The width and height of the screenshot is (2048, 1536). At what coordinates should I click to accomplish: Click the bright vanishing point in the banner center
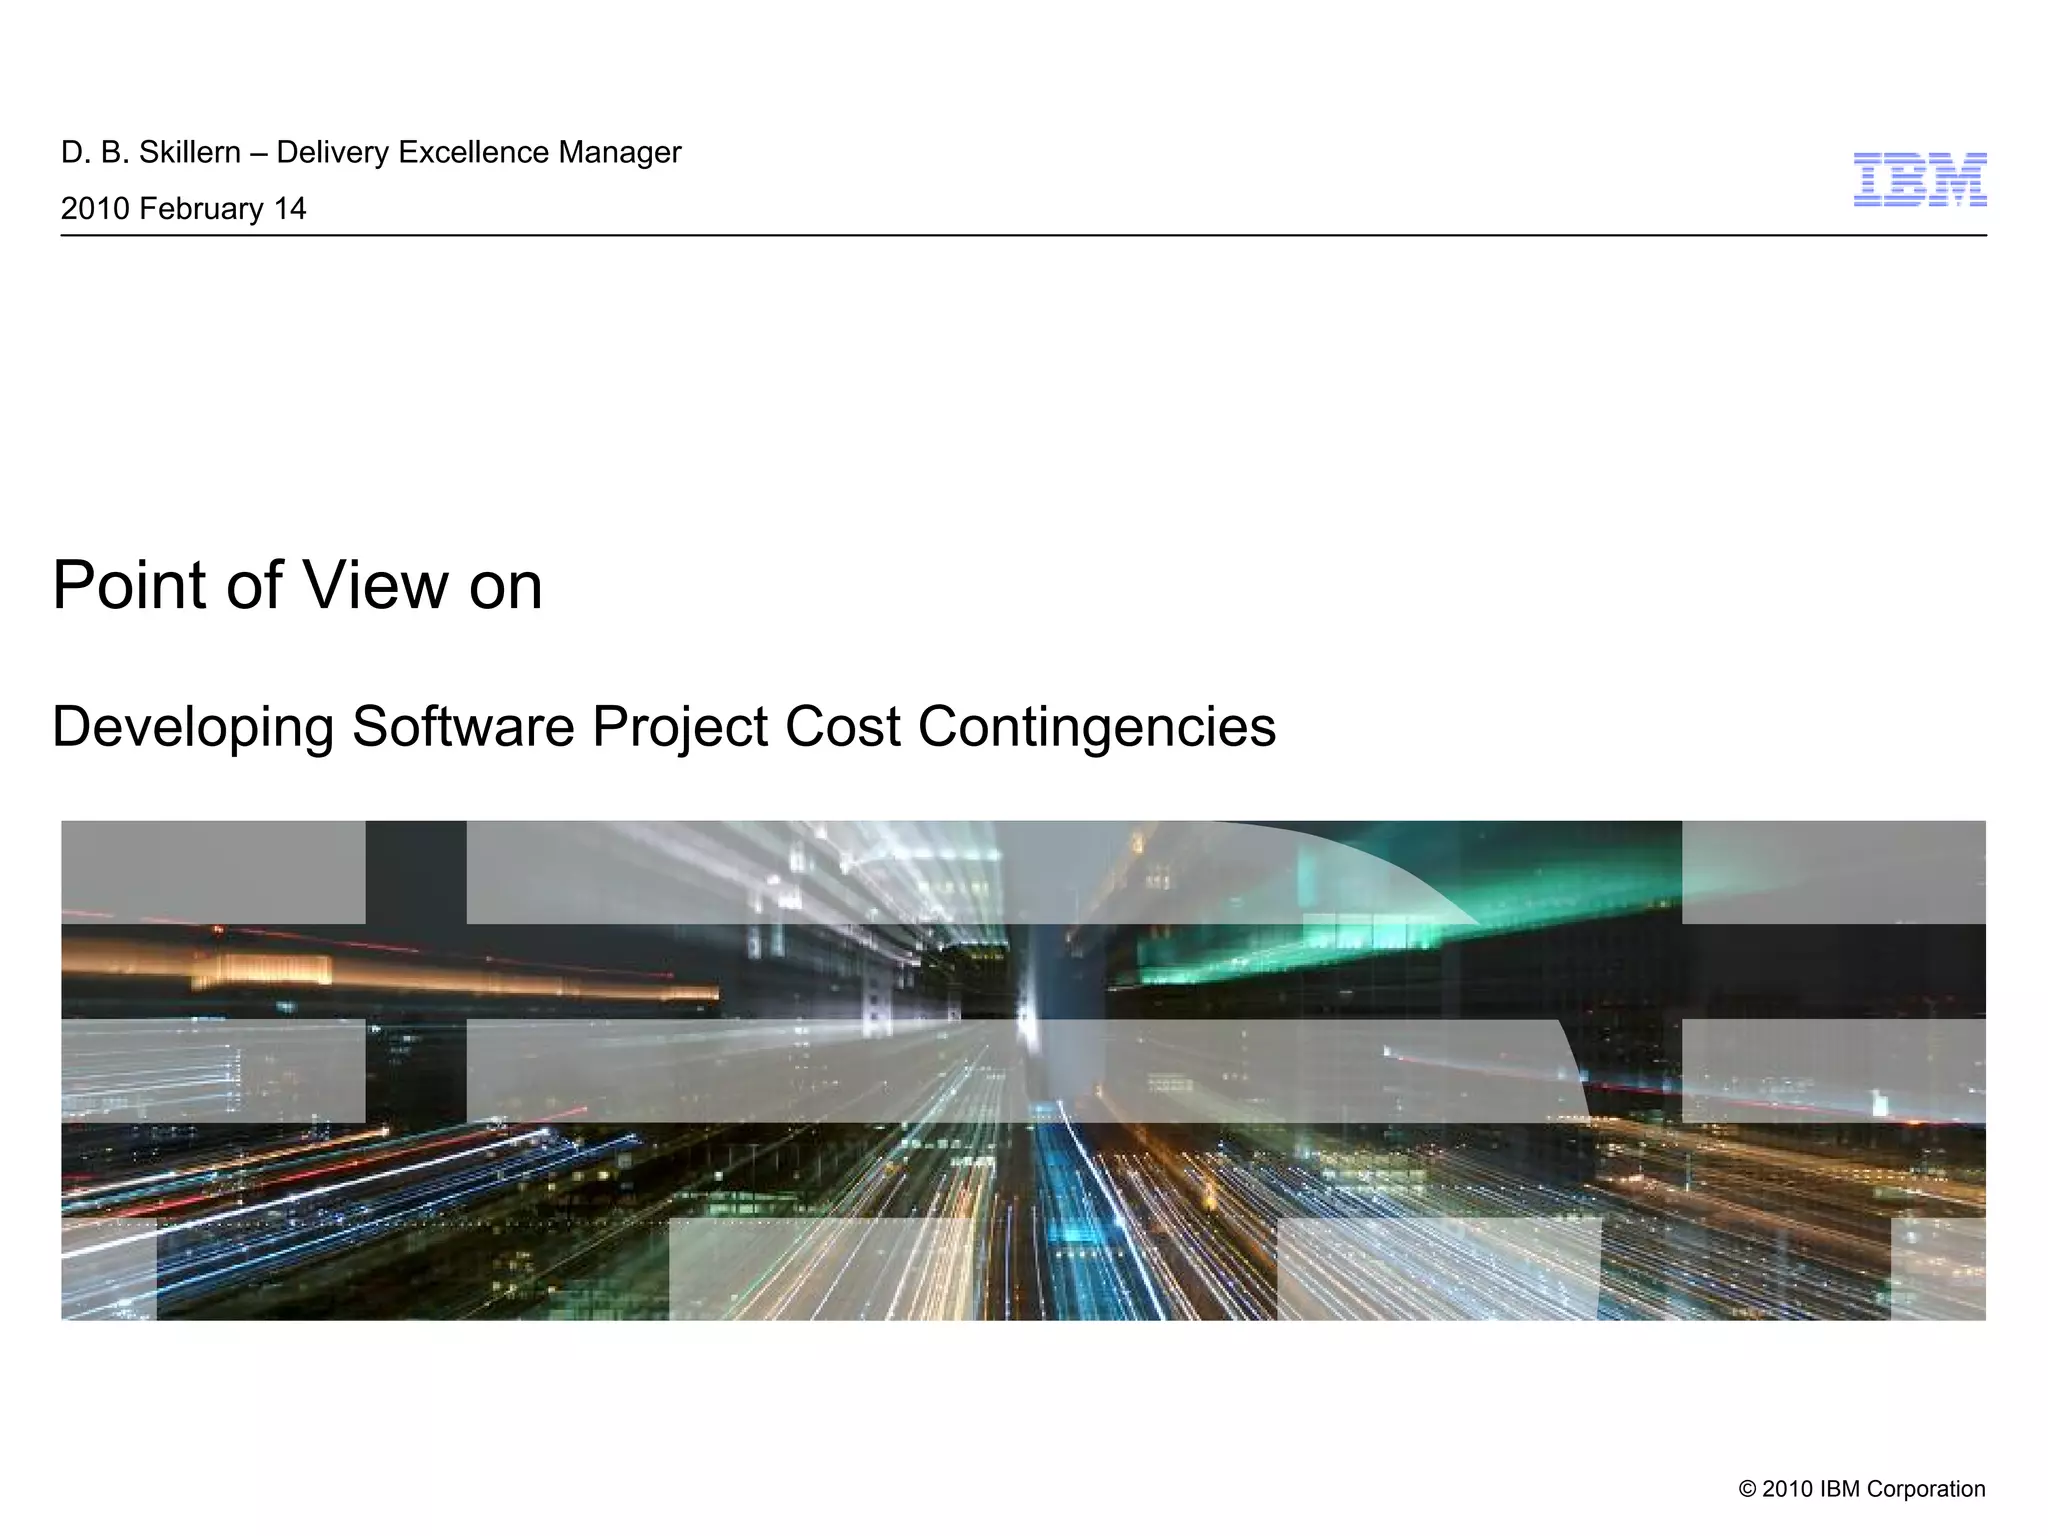[1024, 1020]
